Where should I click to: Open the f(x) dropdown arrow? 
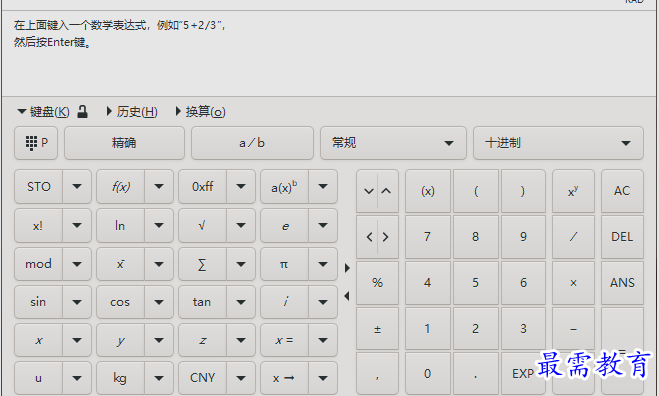(x=159, y=187)
